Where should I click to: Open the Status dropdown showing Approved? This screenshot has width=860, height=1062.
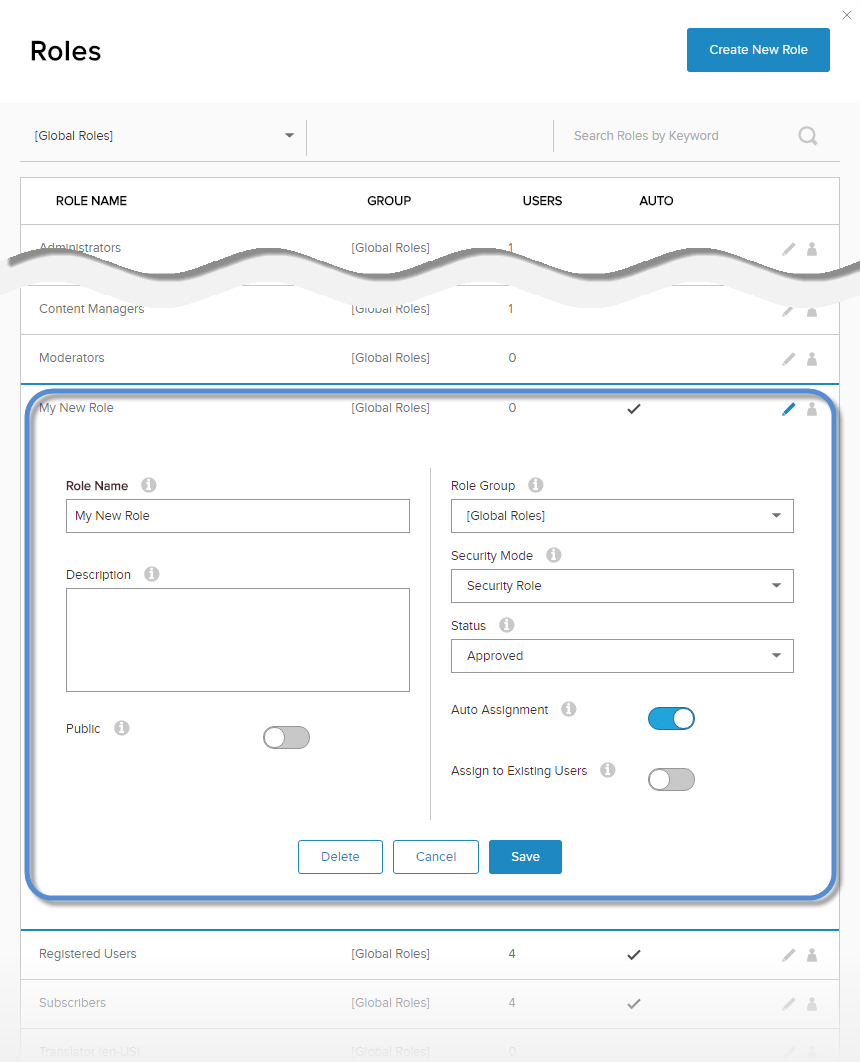click(622, 656)
